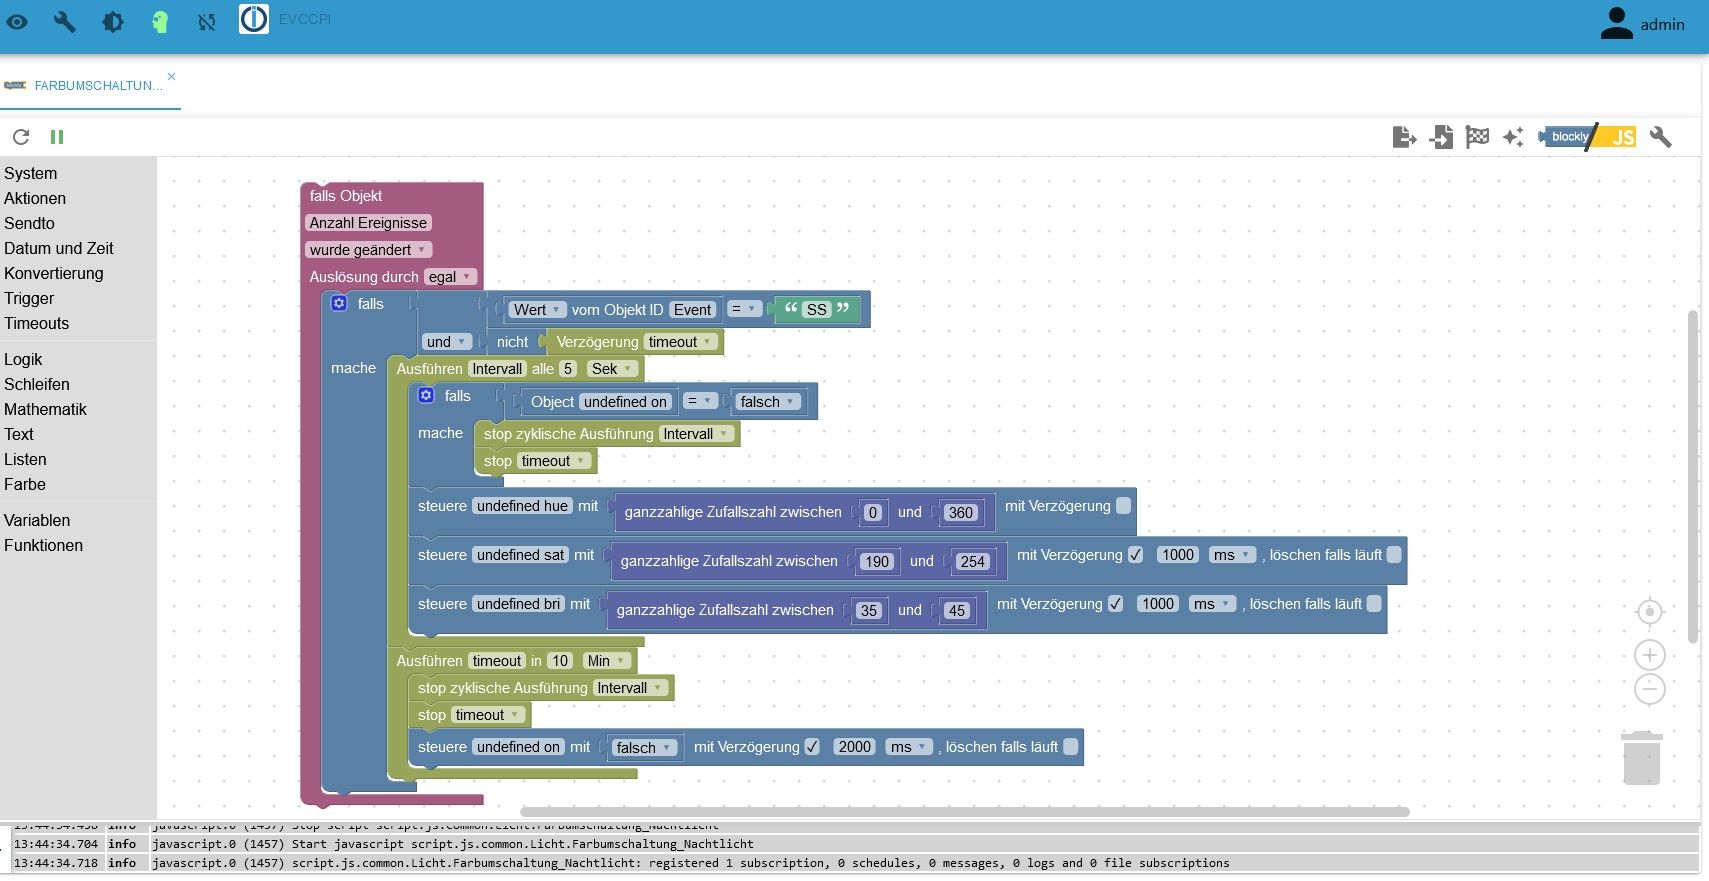Screen dimensions: 1709x881
Task: Open the Variablen toolbox category
Action: [x=37, y=520]
